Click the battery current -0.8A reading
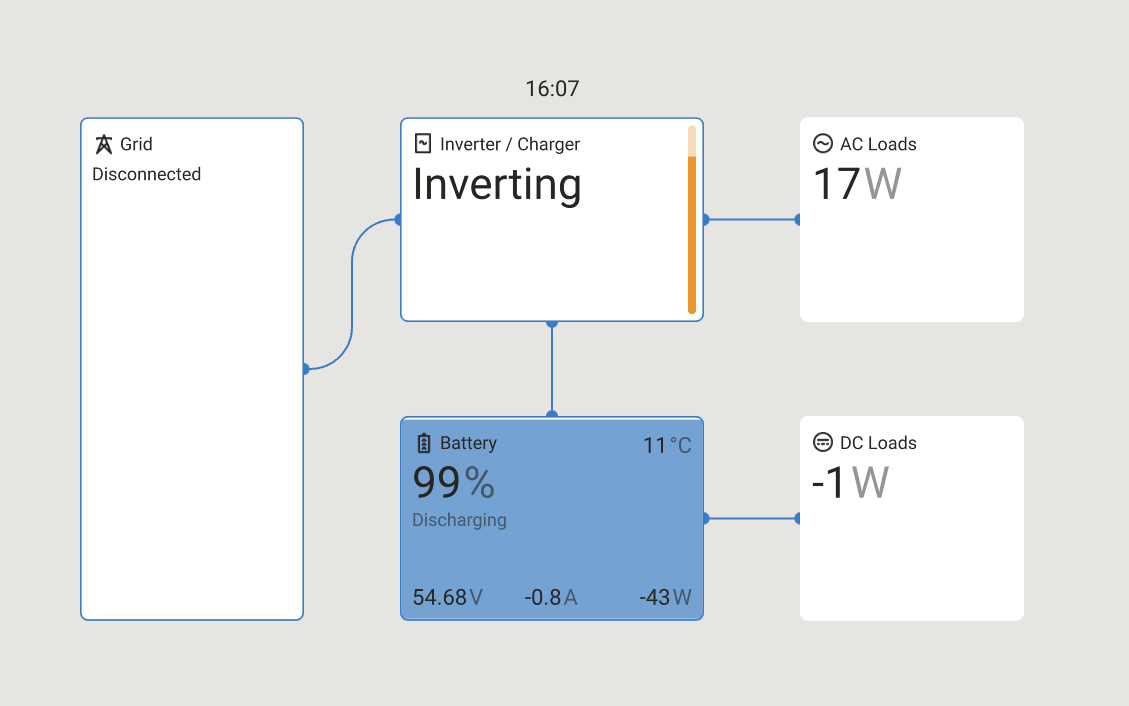 550,598
